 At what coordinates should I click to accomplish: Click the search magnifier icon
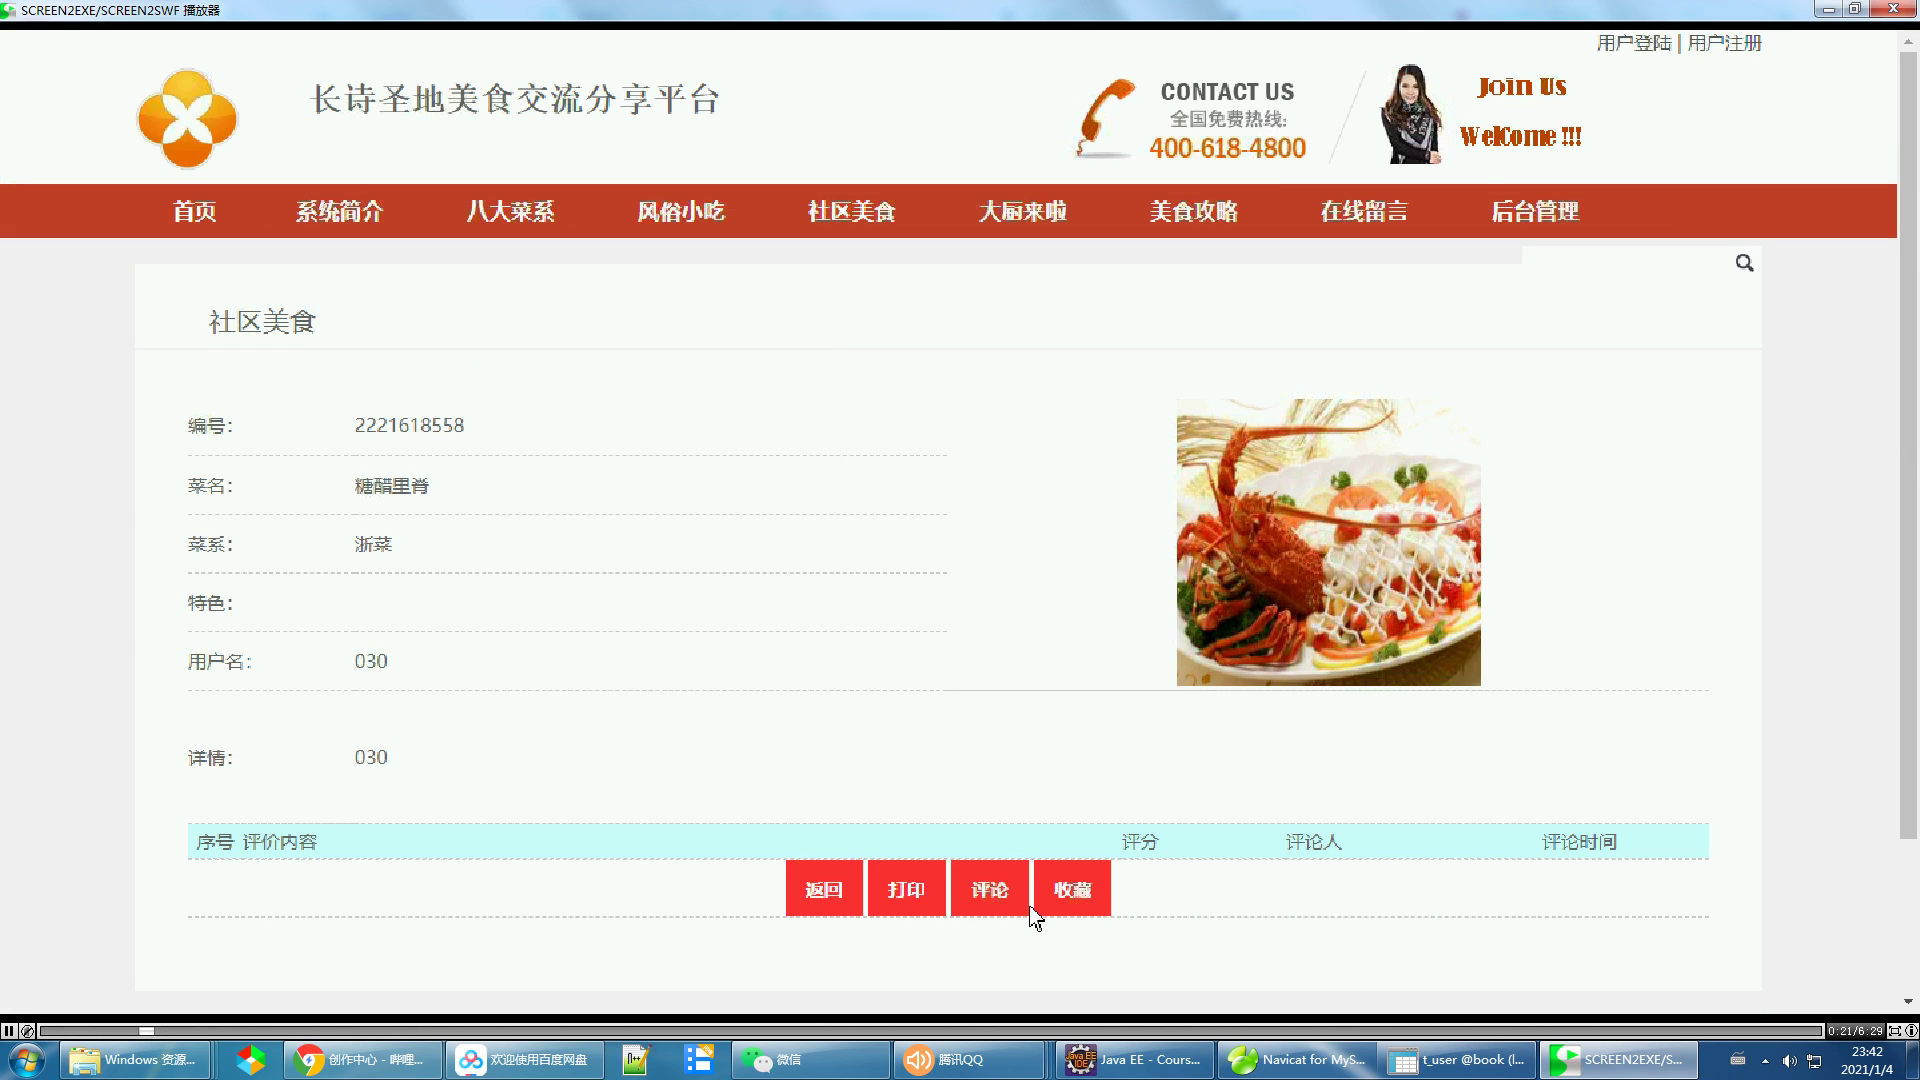coord(1744,263)
